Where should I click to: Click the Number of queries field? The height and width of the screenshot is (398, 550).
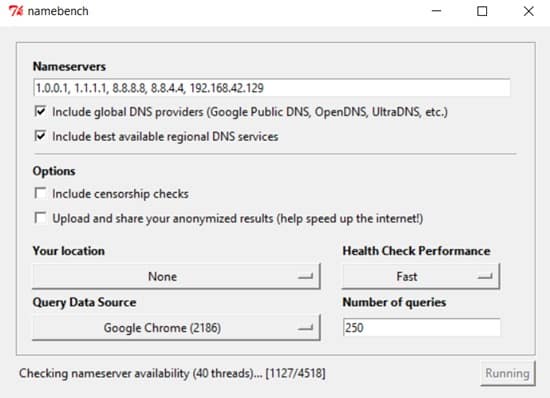pos(422,328)
